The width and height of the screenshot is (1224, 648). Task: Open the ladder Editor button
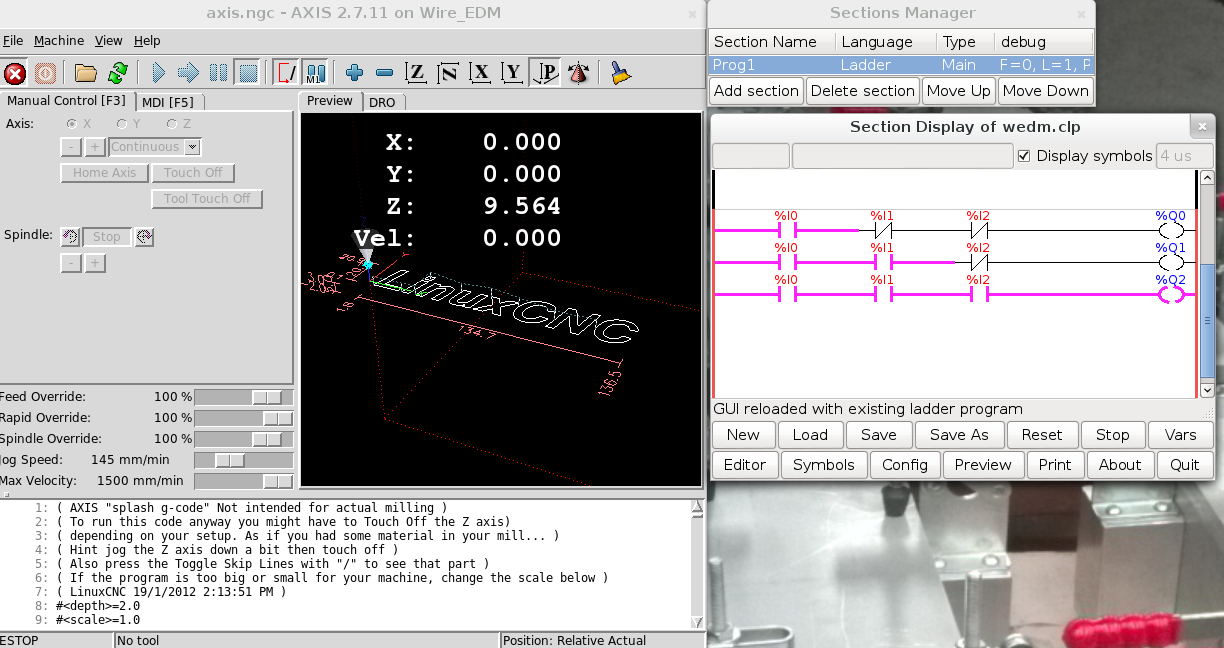(744, 465)
